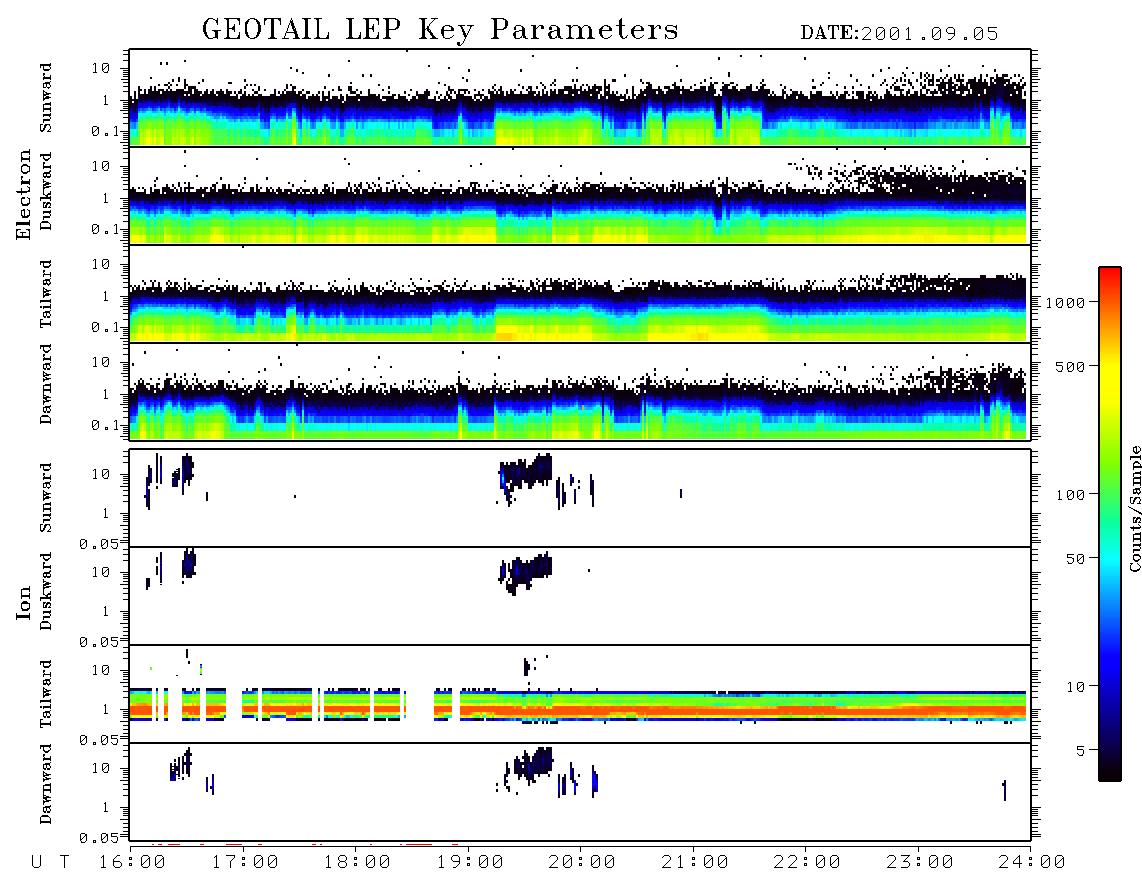Click the 50 colorbar tick label
Viewport: 1142px width, 880px height.
tap(1075, 559)
